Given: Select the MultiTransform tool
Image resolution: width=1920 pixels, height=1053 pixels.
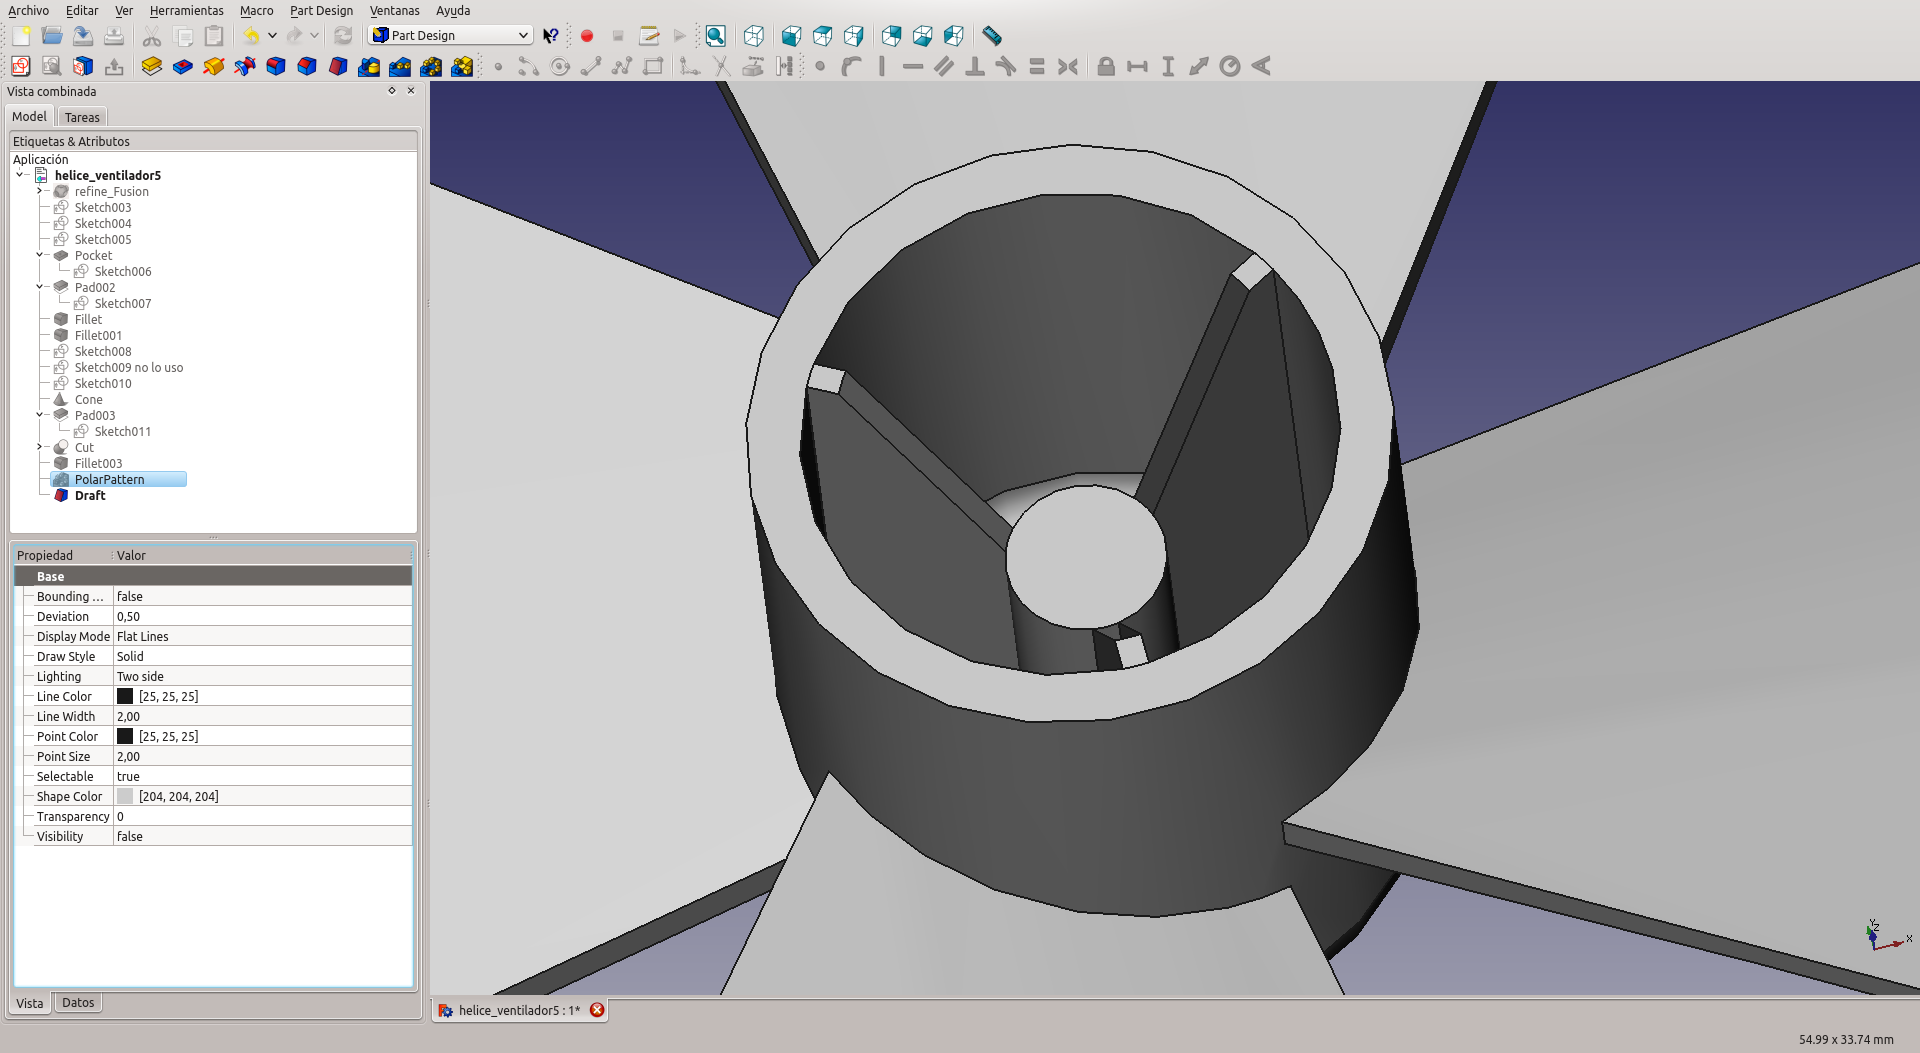Looking at the screenshot, I should (462, 66).
